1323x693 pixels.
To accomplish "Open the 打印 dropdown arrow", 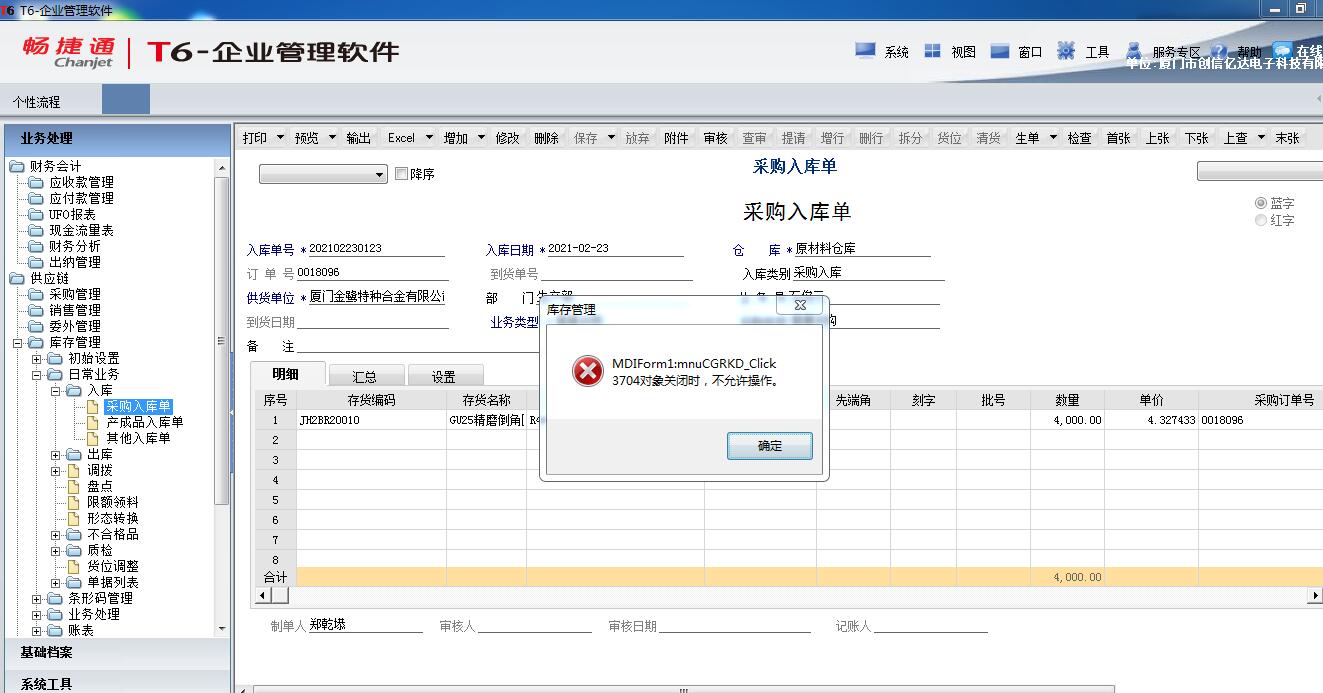I will tap(280, 138).
